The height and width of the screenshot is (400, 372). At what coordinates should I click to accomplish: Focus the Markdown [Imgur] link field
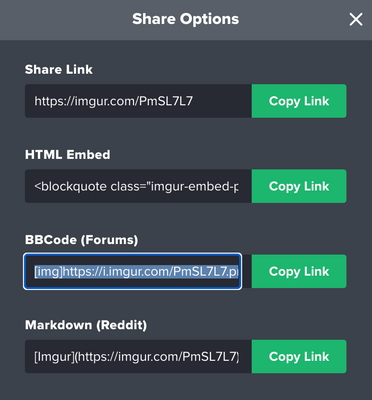pyautogui.click(x=138, y=356)
